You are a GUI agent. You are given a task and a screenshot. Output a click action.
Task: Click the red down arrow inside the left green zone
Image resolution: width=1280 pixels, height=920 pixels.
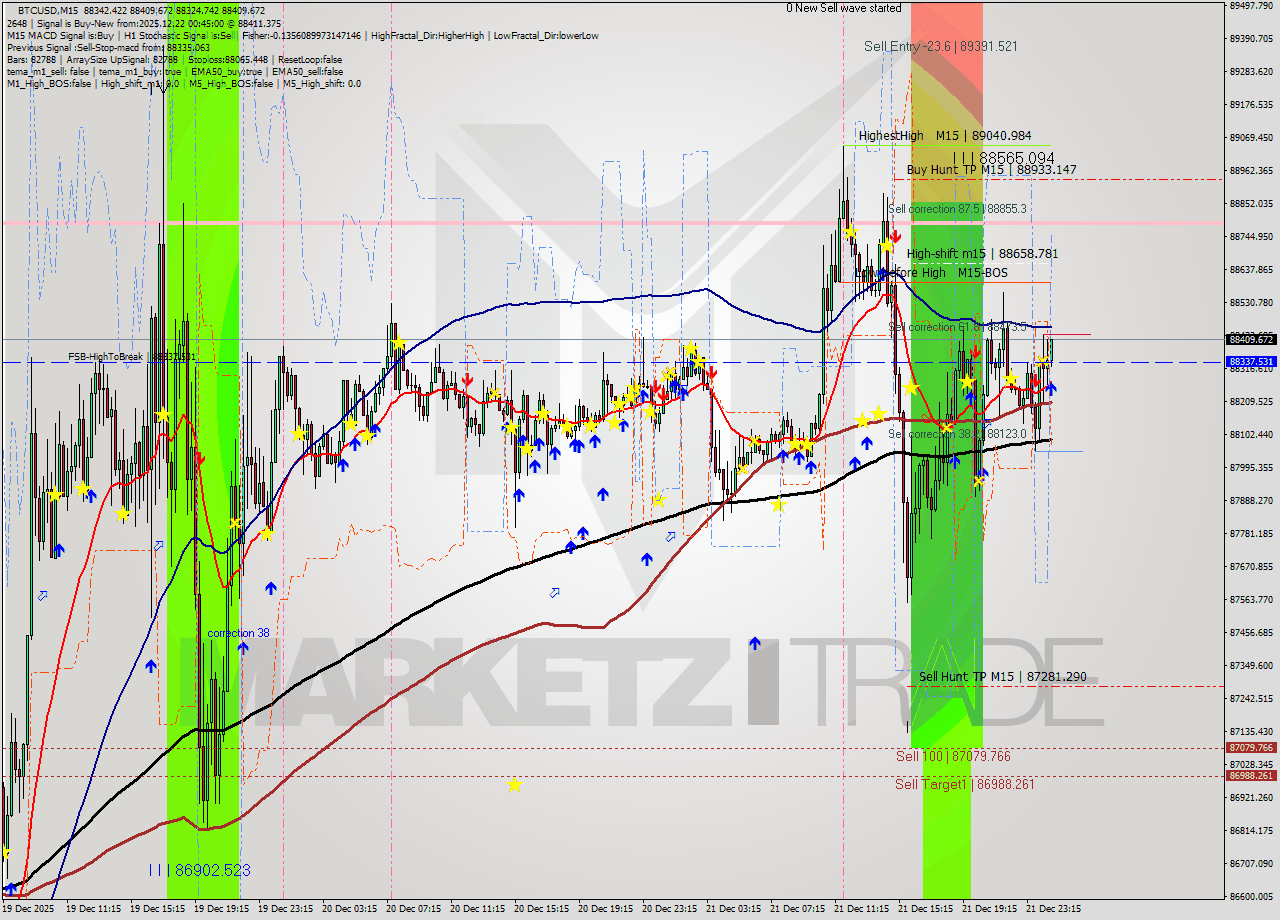(200, 458)
